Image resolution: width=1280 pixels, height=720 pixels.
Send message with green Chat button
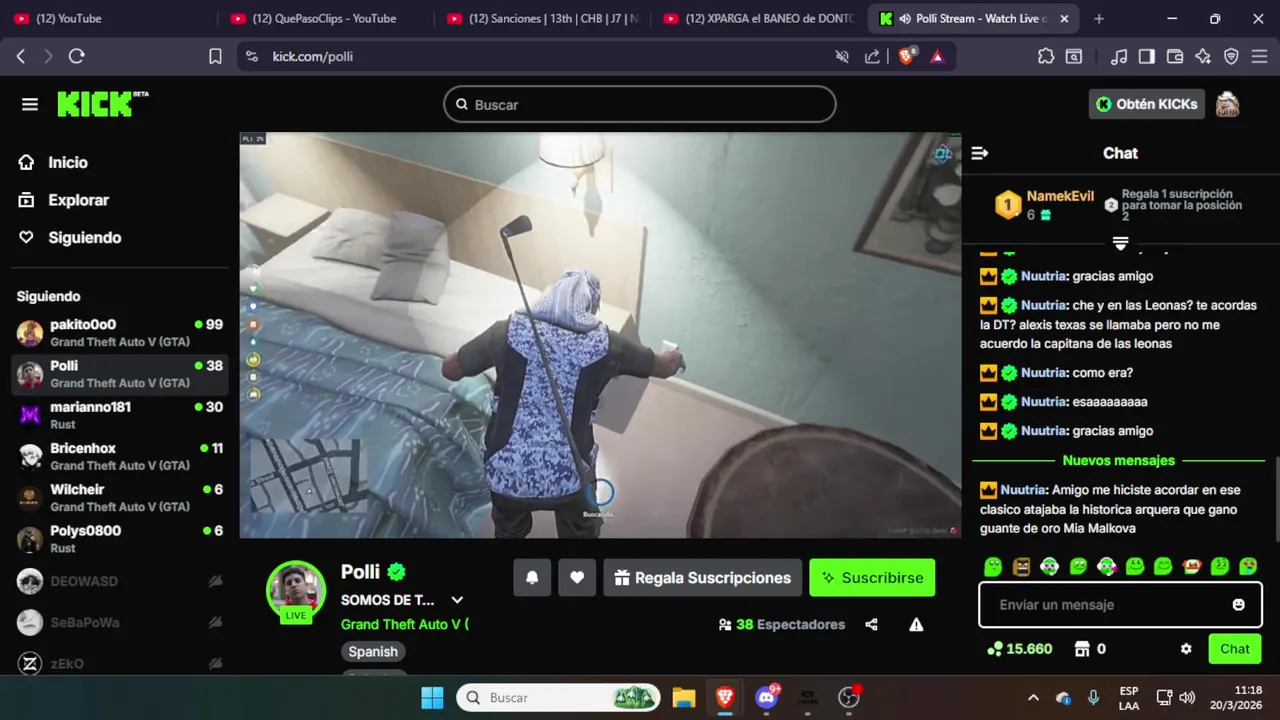pyautogui.click(x=1234, y=649)
